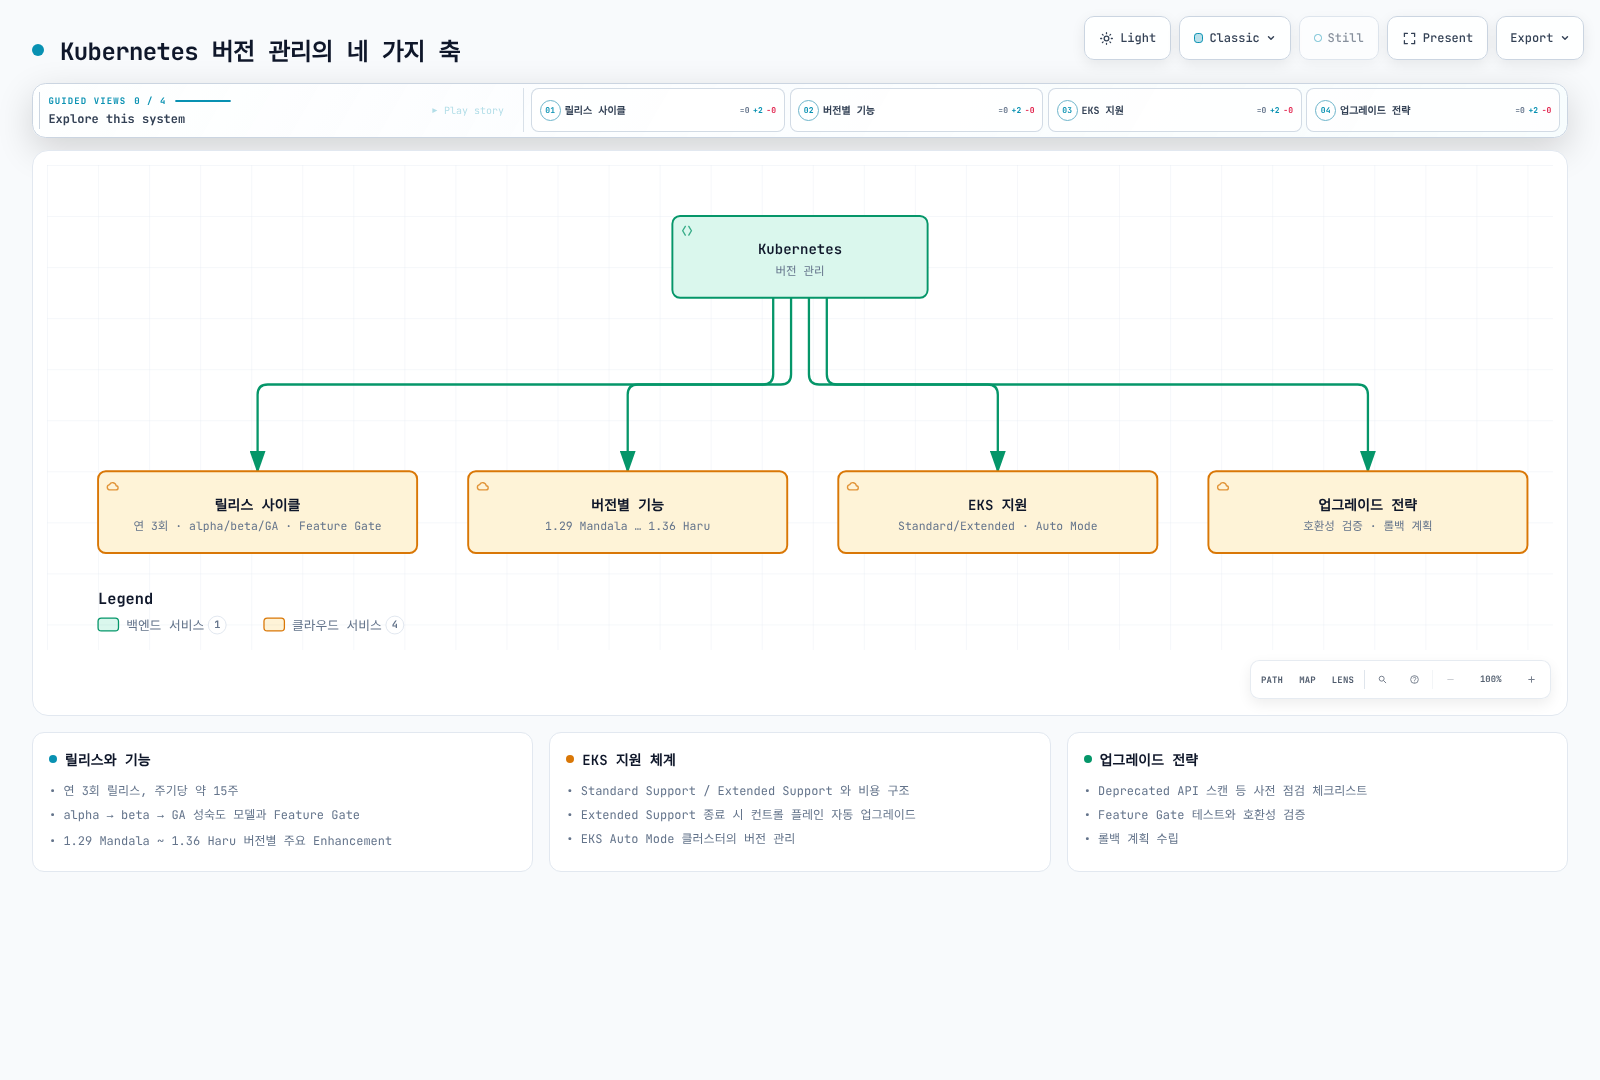Image resolution: width=1600 pixels, height=1080 pixels.
Task: Click Play story in guided views
Action: (468, 110)
